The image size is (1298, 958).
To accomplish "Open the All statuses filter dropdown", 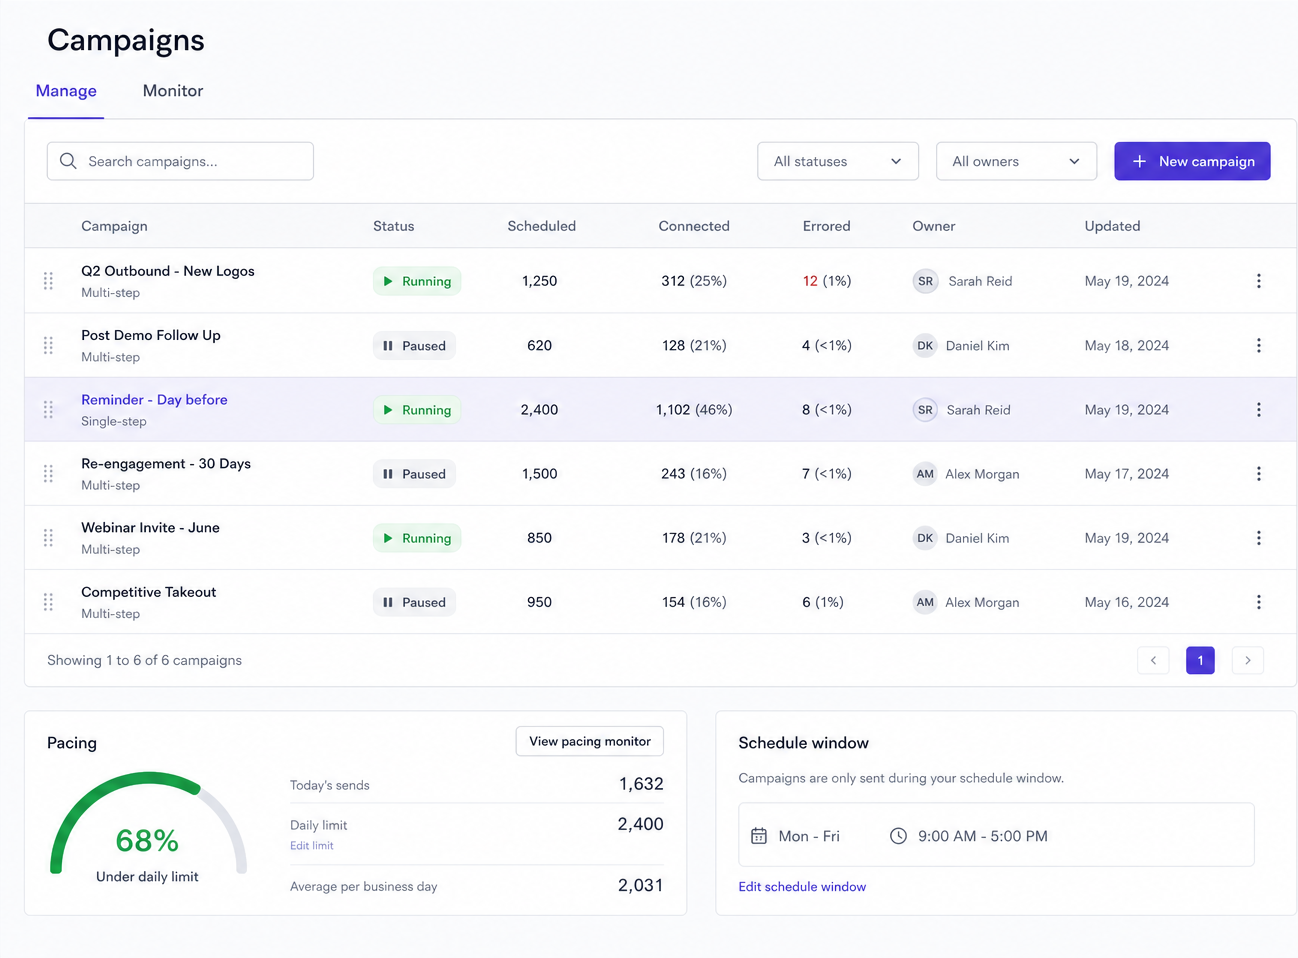I will click(x=838, y=161).
